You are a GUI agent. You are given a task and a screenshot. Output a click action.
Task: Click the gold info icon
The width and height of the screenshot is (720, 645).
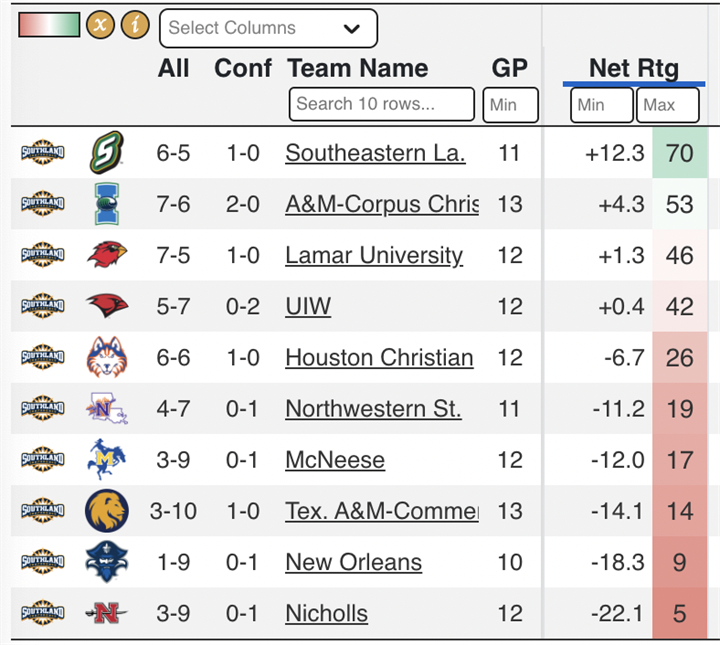pos(135,24)
